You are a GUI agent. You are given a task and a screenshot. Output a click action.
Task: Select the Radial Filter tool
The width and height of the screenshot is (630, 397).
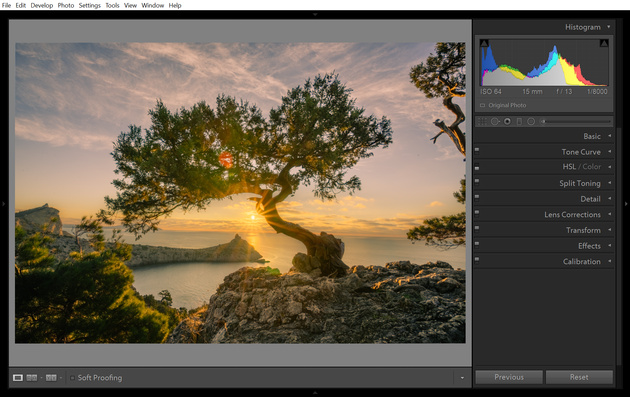[531, 121]
